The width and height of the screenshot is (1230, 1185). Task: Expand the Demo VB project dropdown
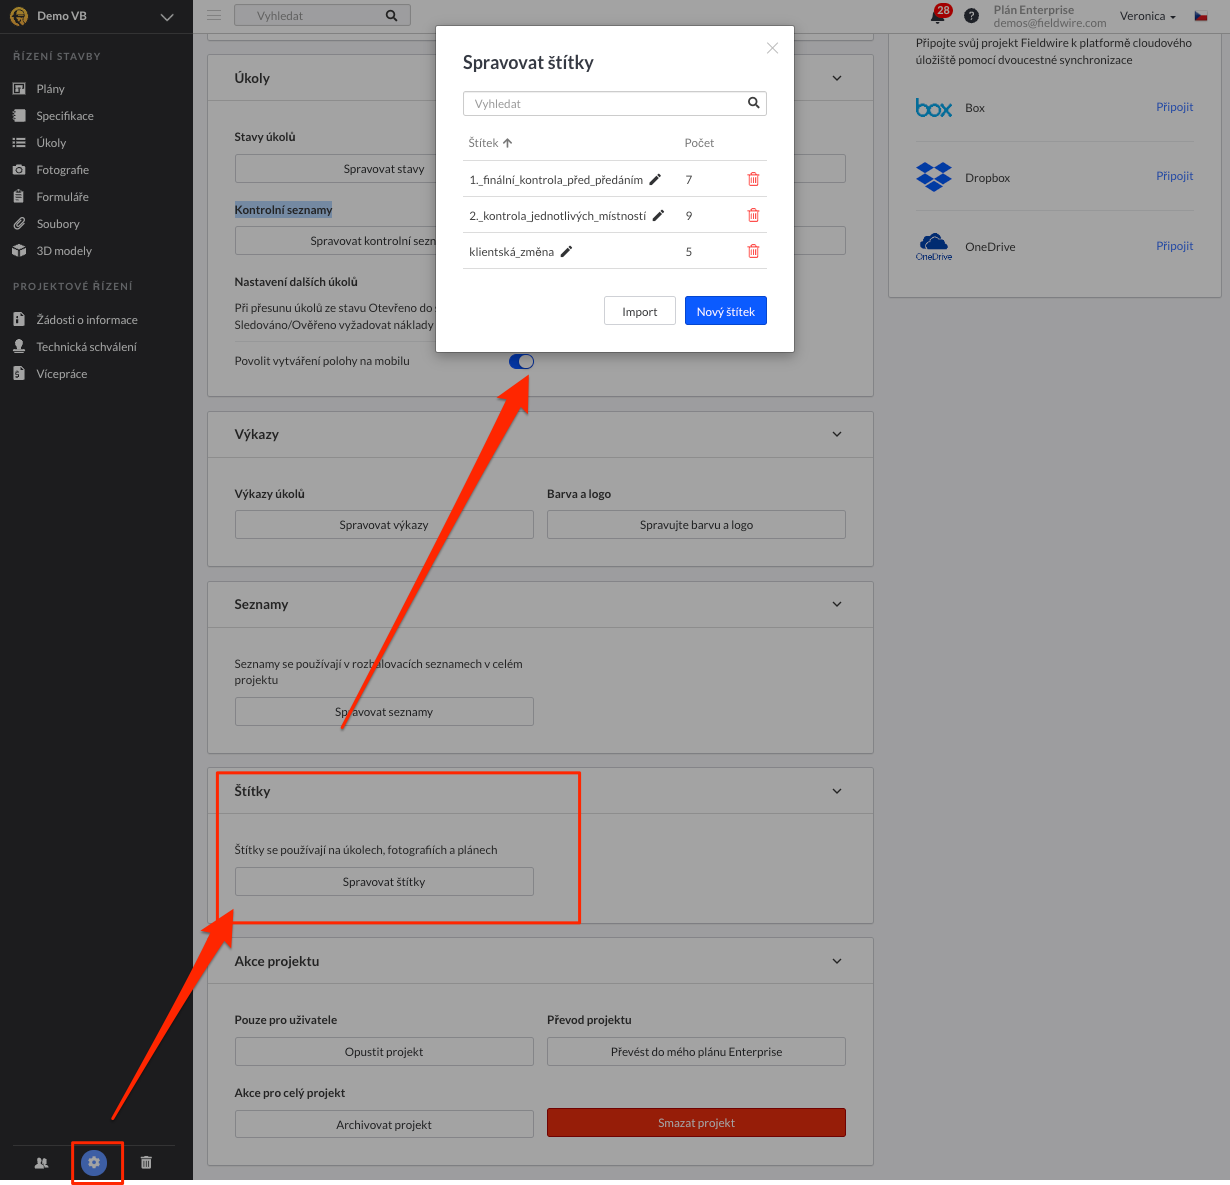point(167,17)
